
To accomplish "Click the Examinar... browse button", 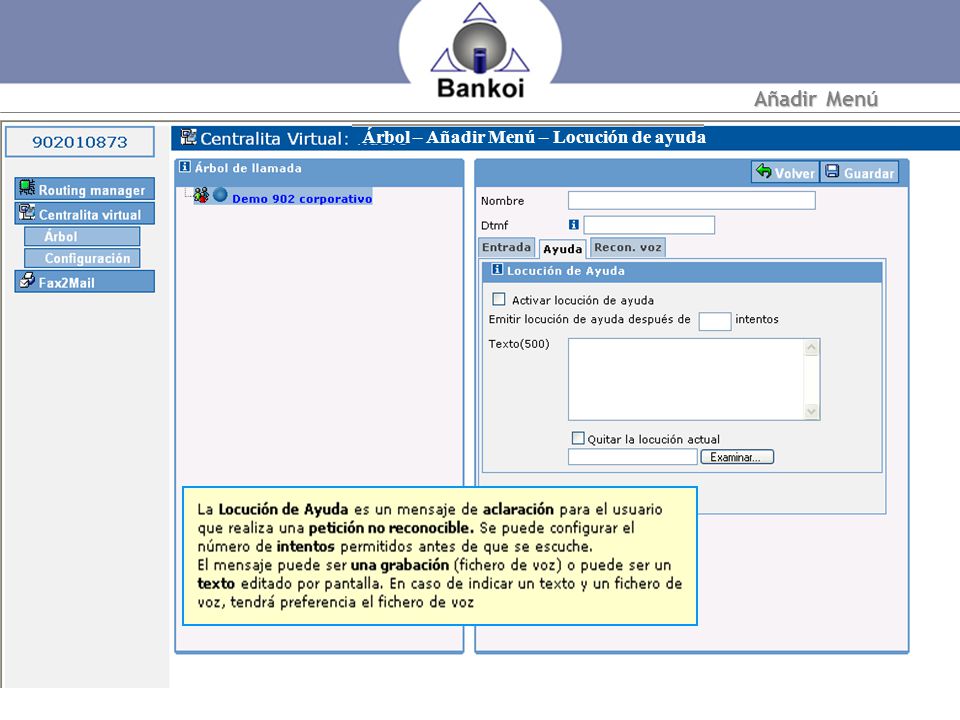I will (737, 457).
